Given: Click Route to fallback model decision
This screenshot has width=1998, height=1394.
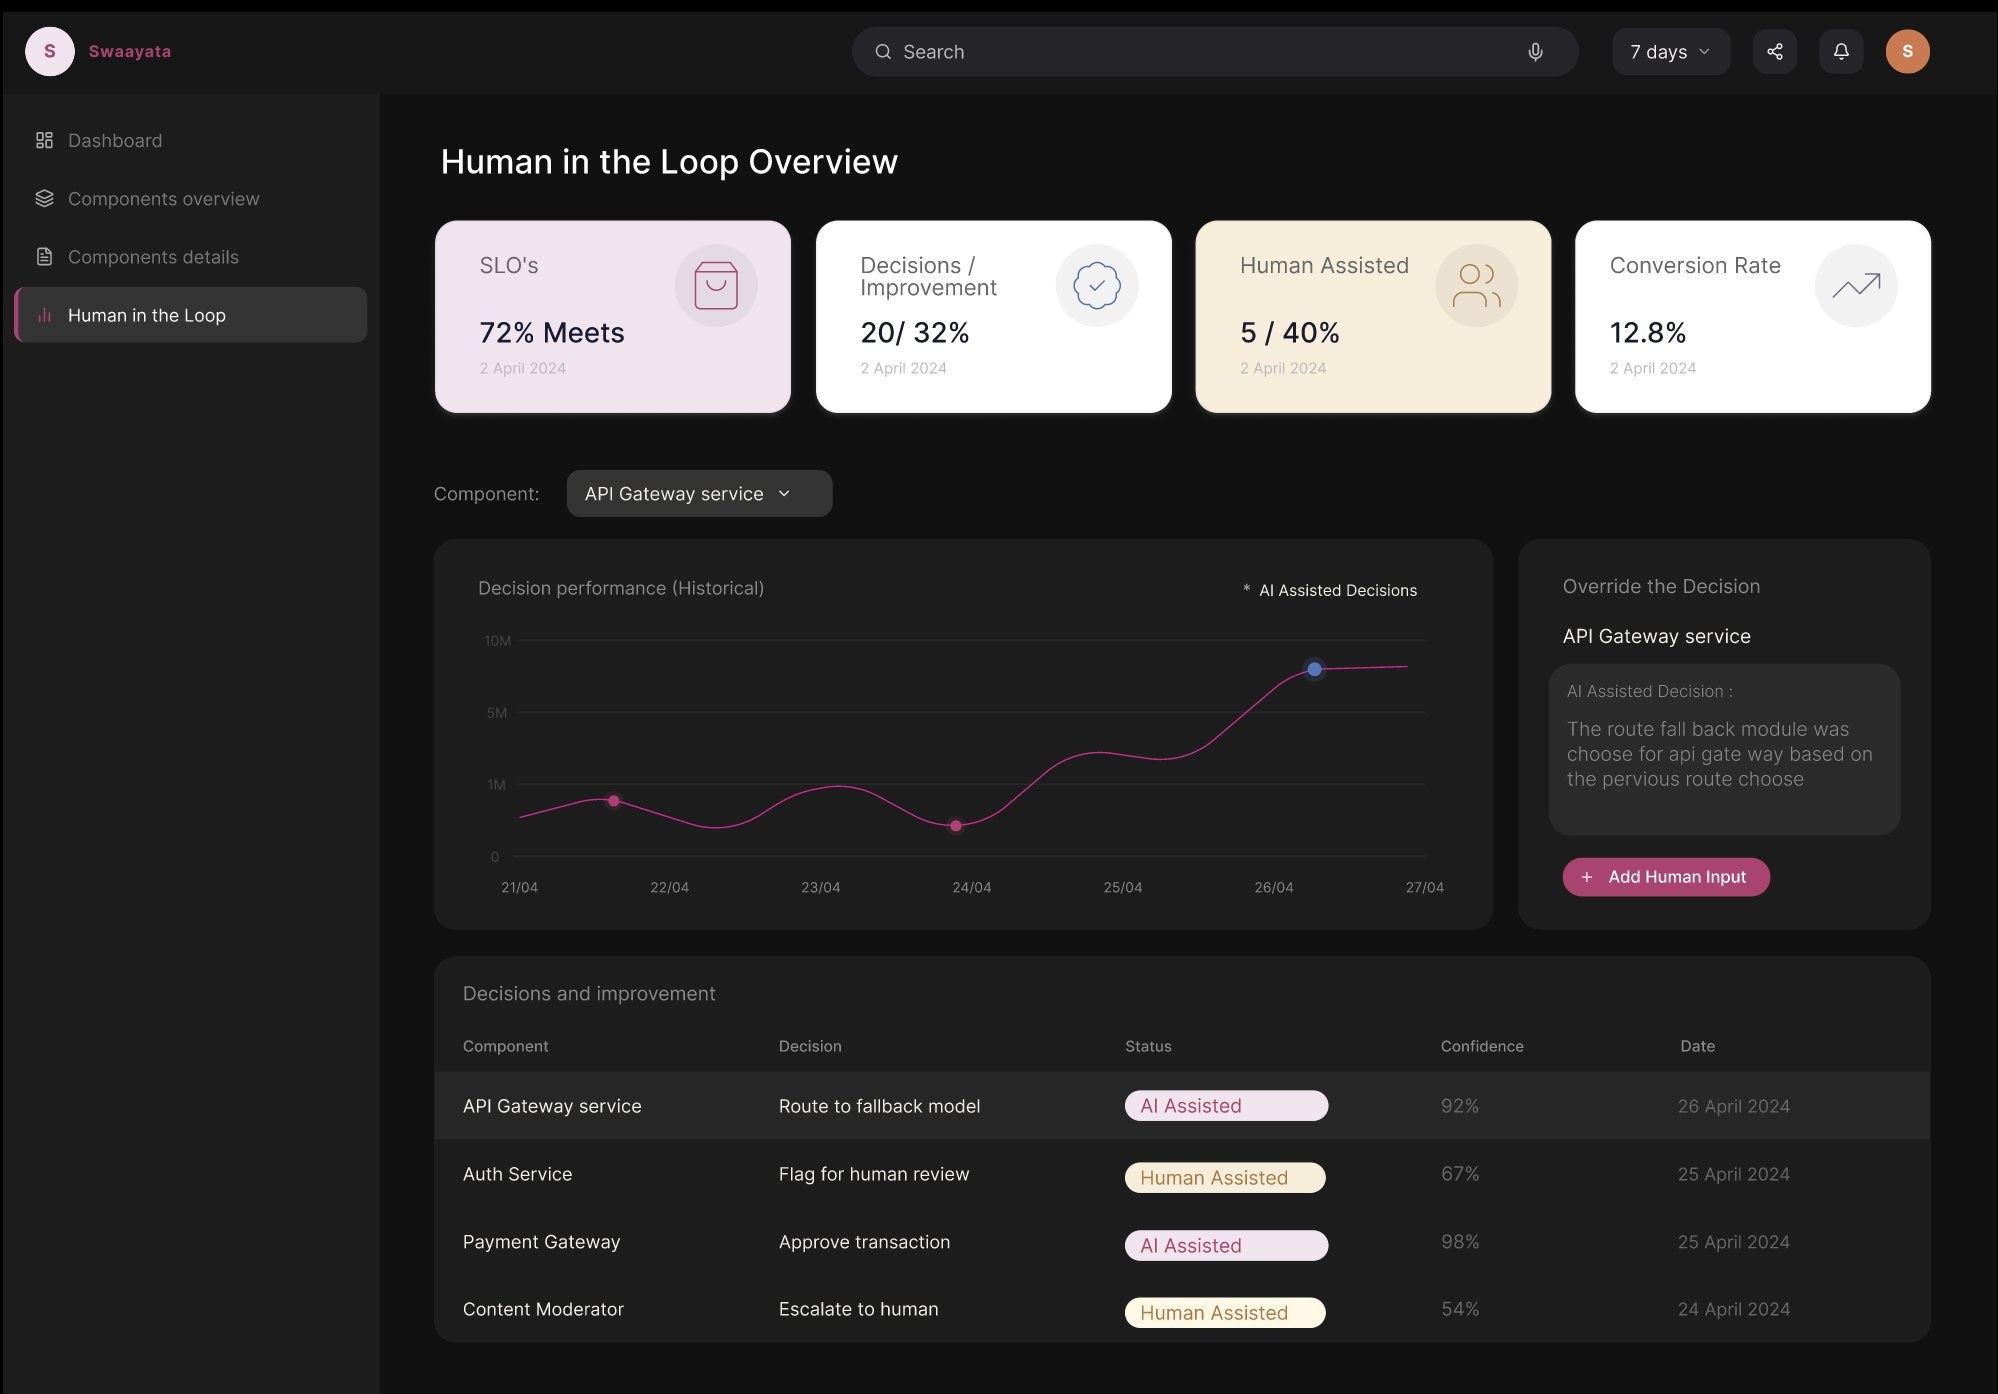Looking at the screenshot, I should 879,1106.
